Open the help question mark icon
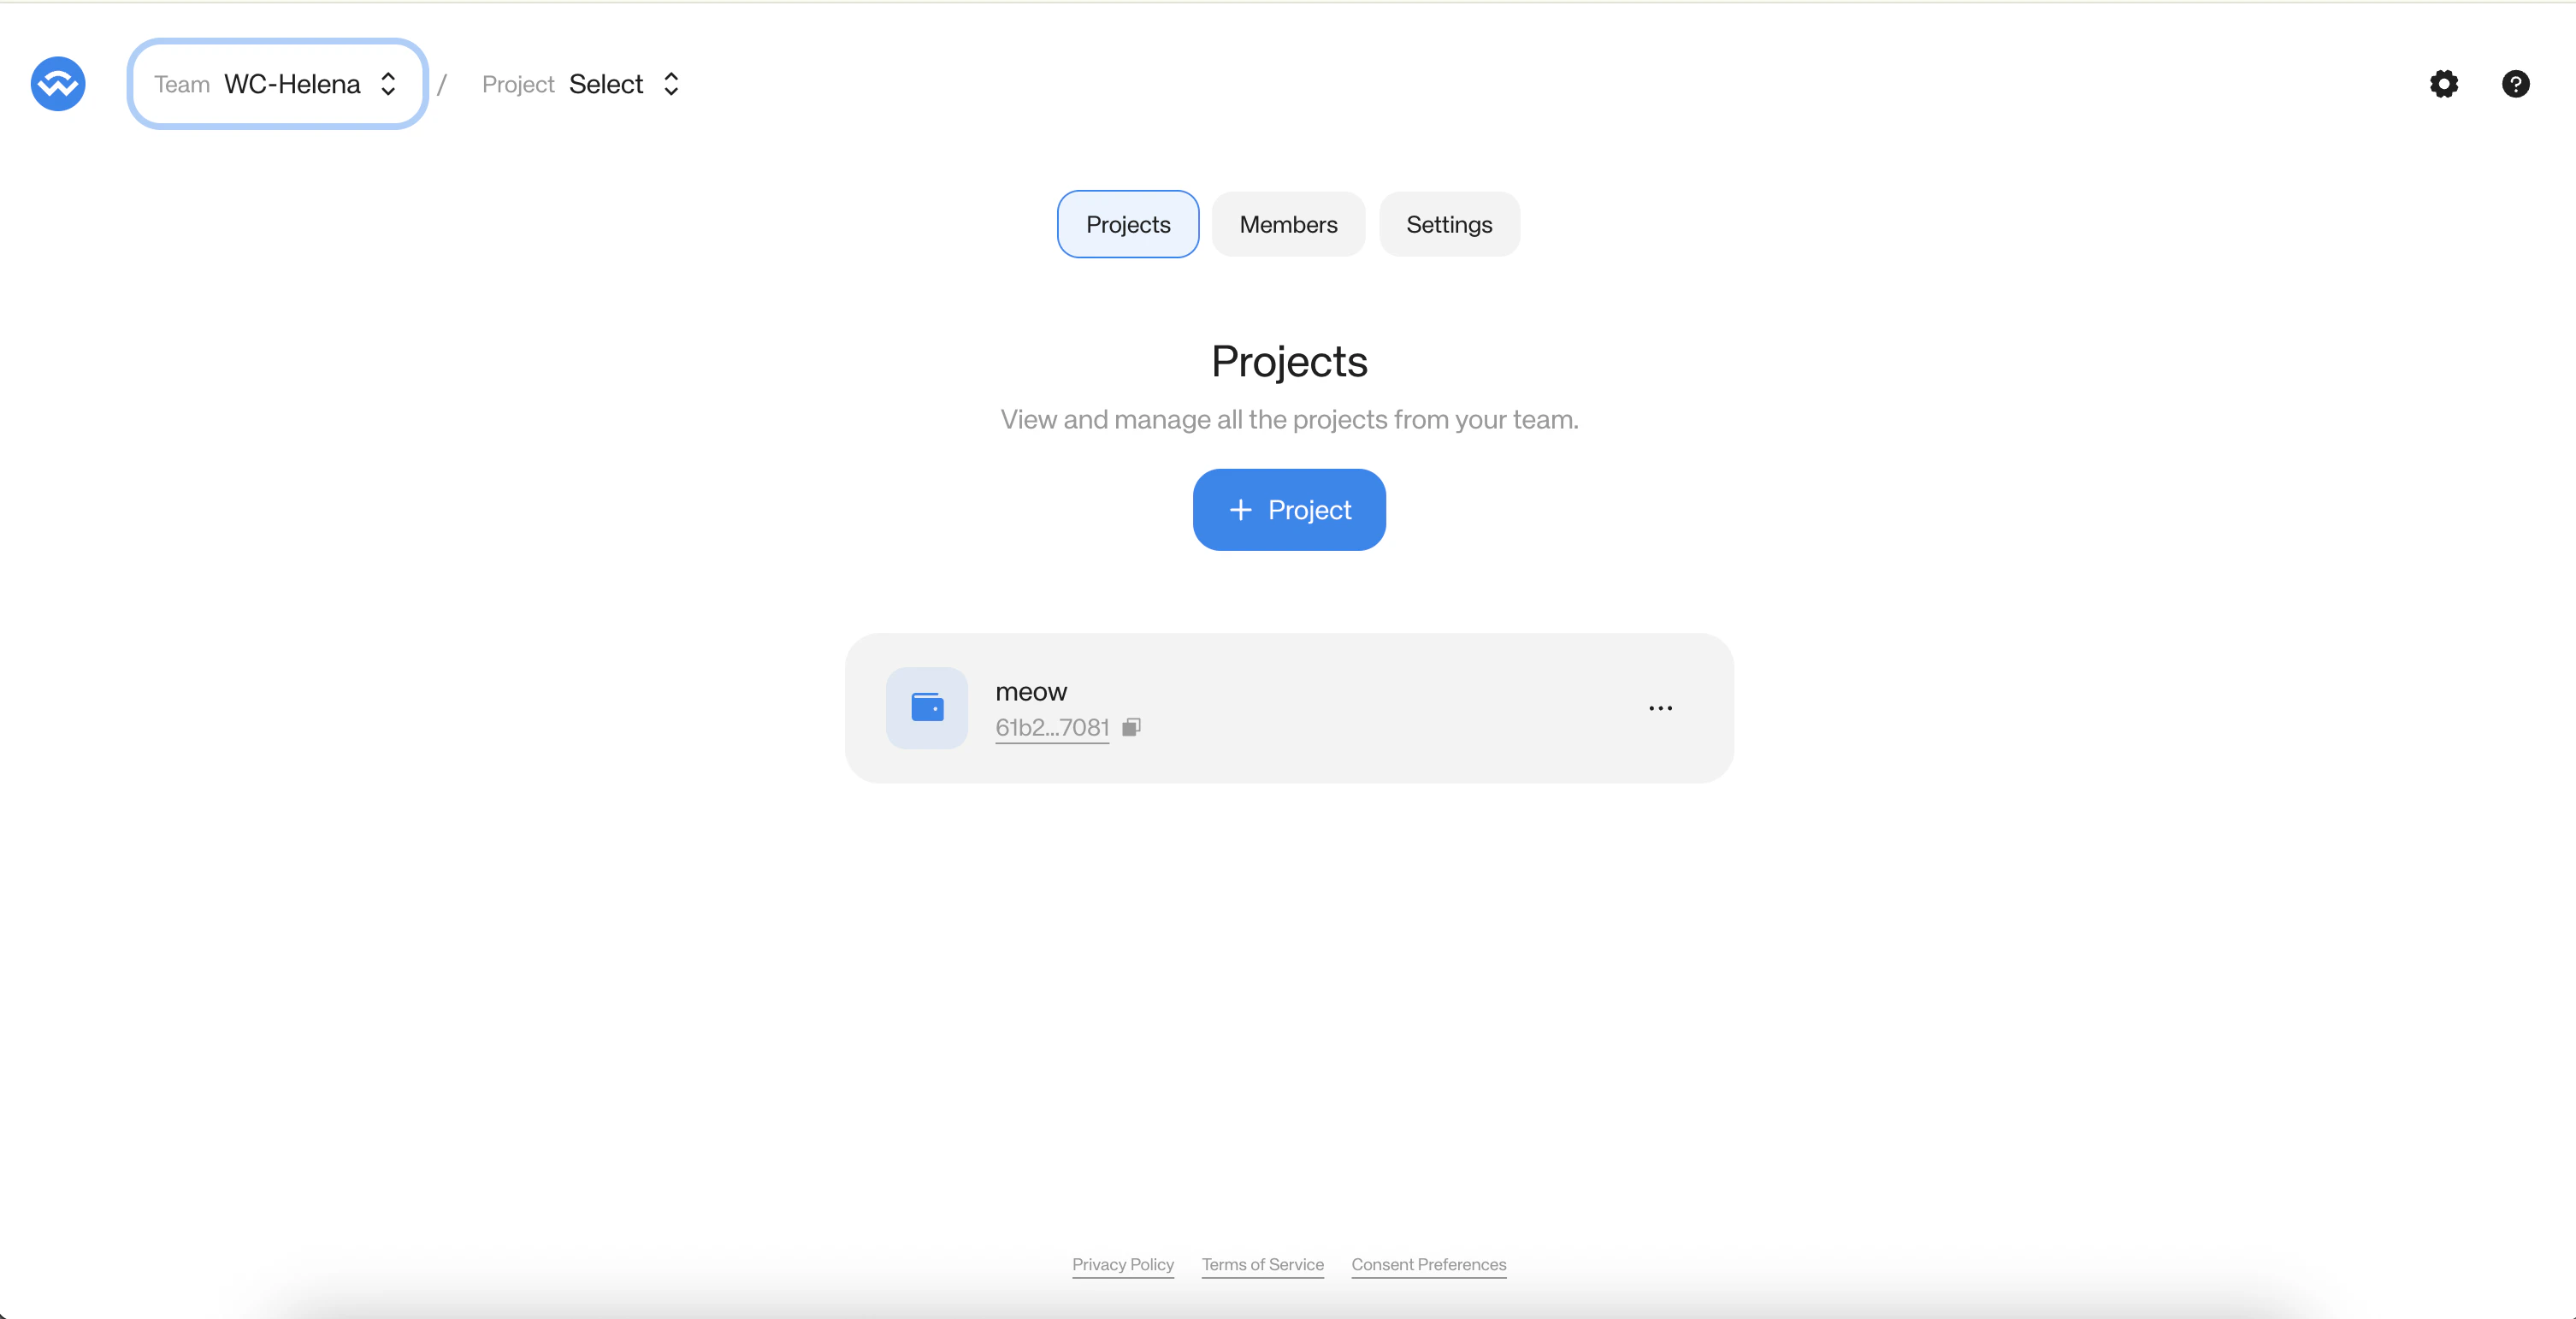 pos(2515,84)
